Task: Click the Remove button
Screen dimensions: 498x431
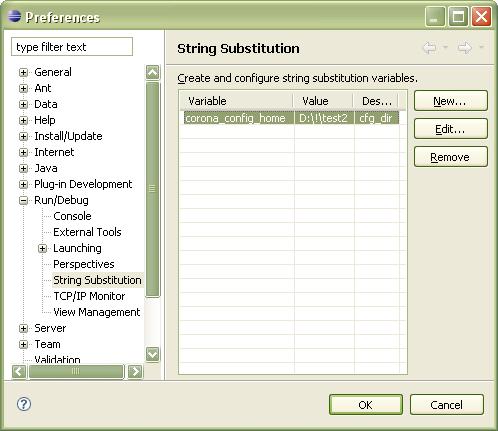Action: [x=451, y=157]
